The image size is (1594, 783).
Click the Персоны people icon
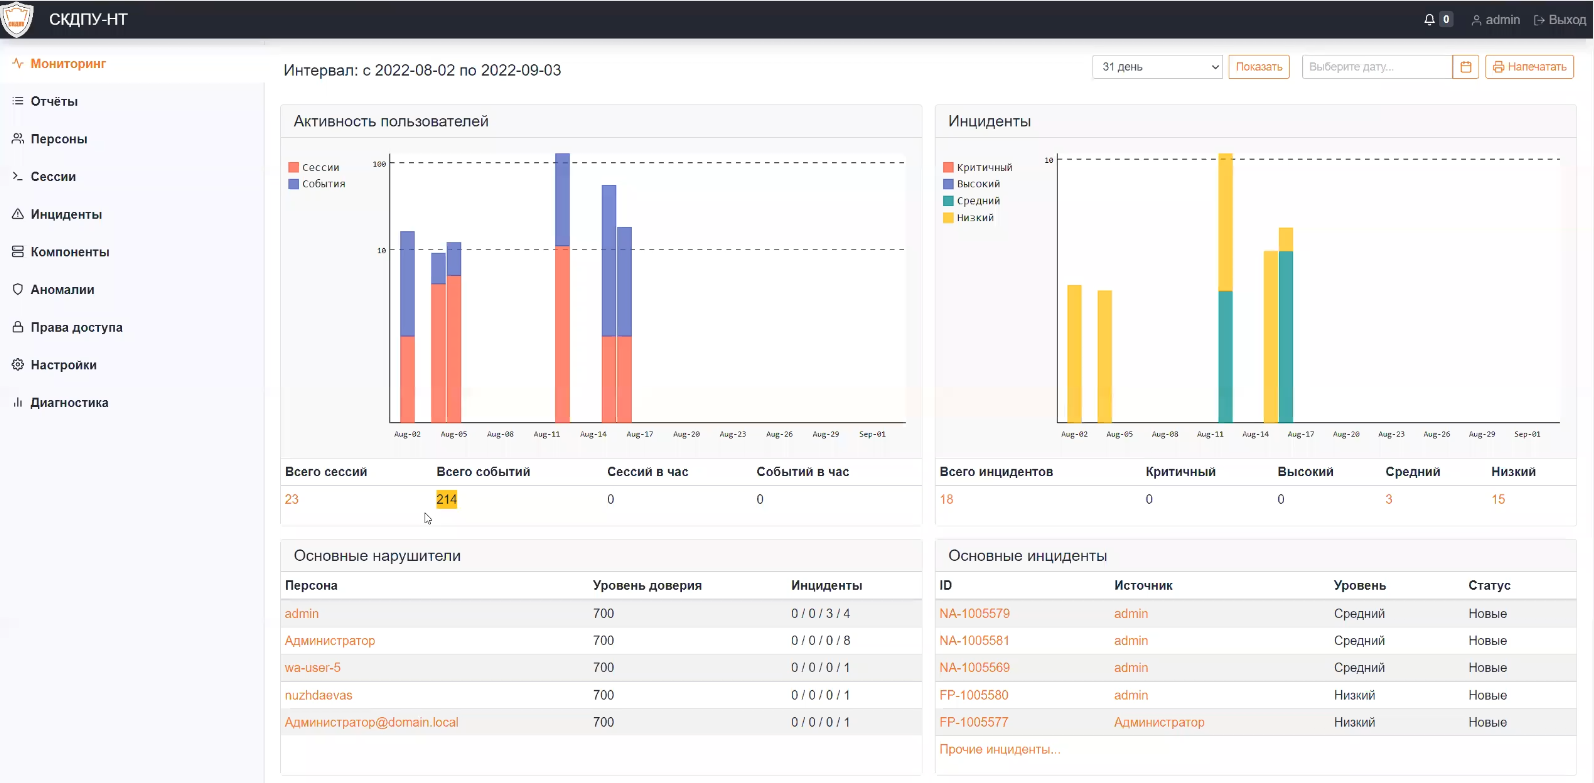point(17,139)
